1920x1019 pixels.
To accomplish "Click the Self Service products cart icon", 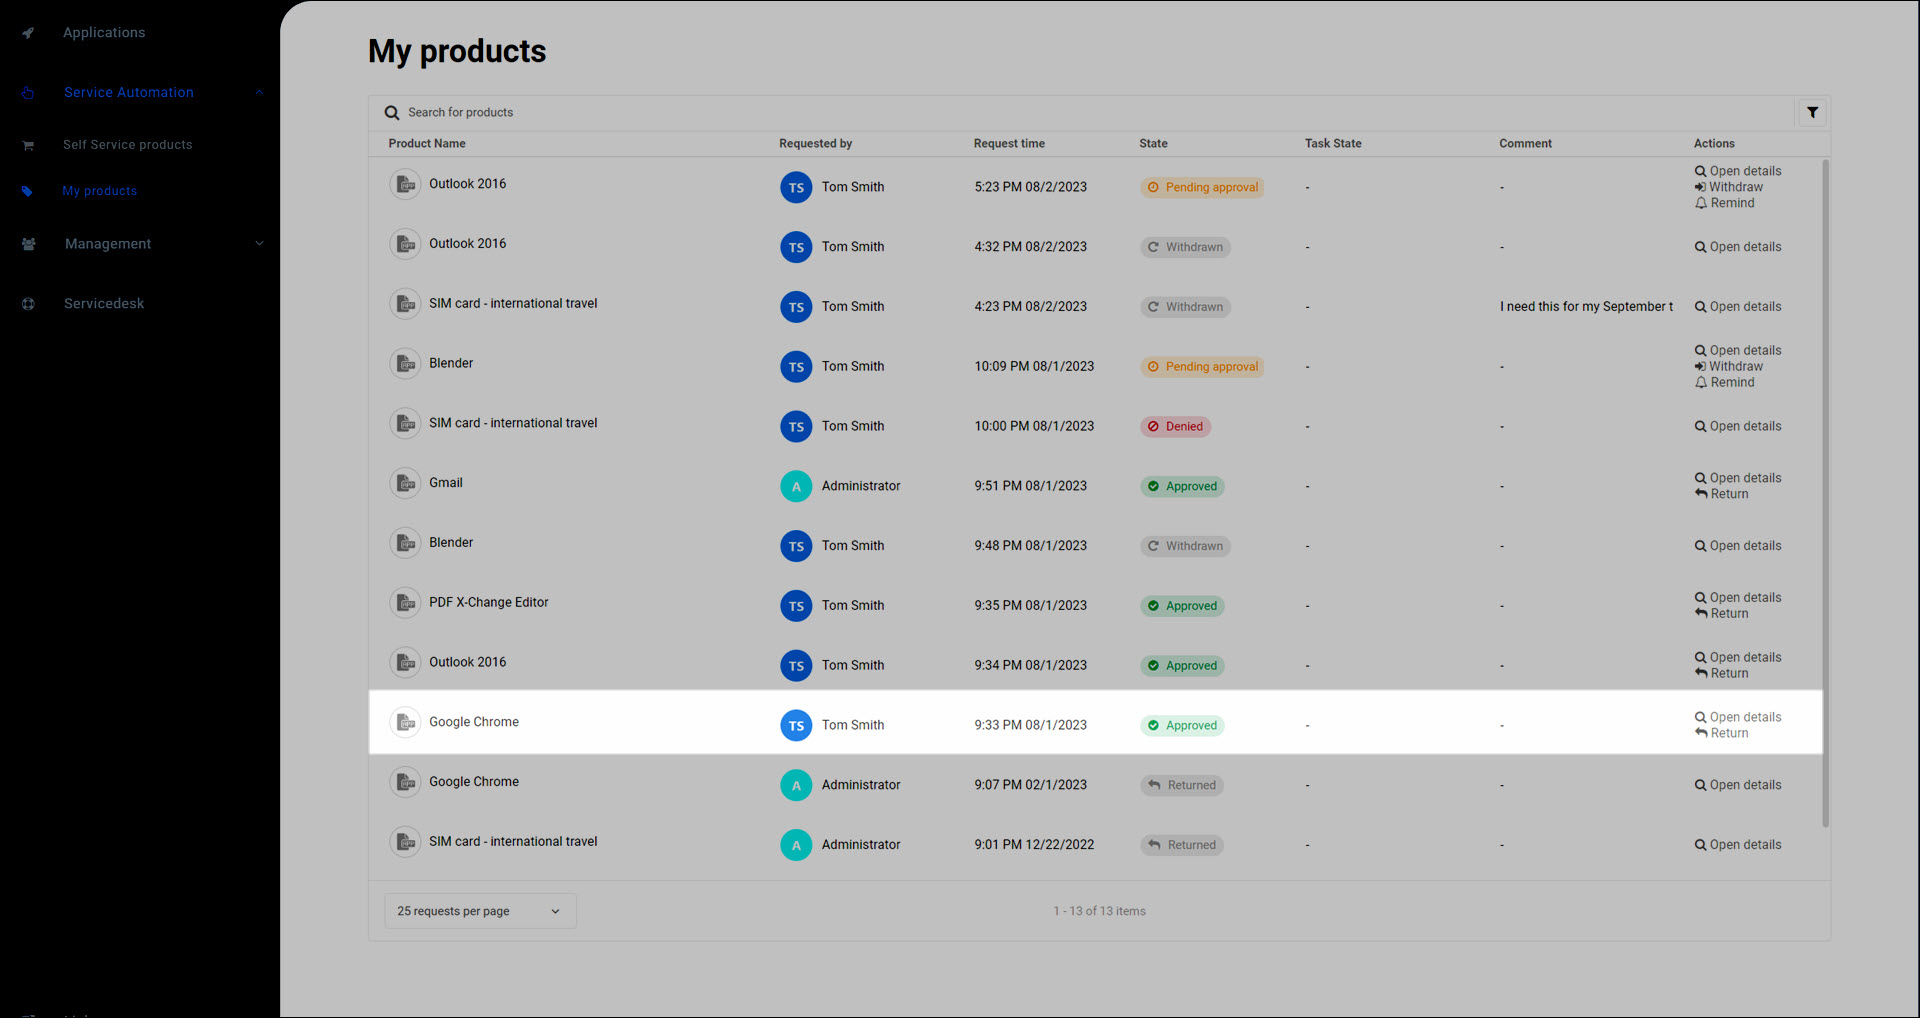I will [28, 145].
